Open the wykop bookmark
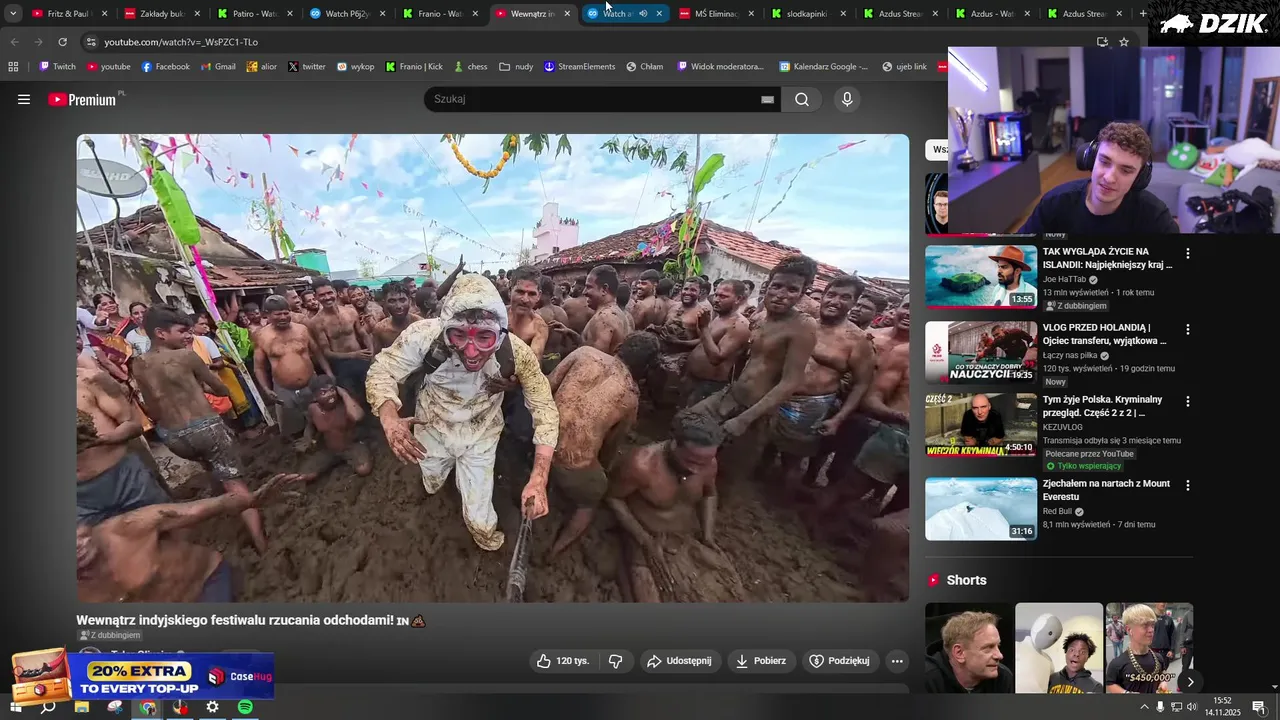 (356, 67)
